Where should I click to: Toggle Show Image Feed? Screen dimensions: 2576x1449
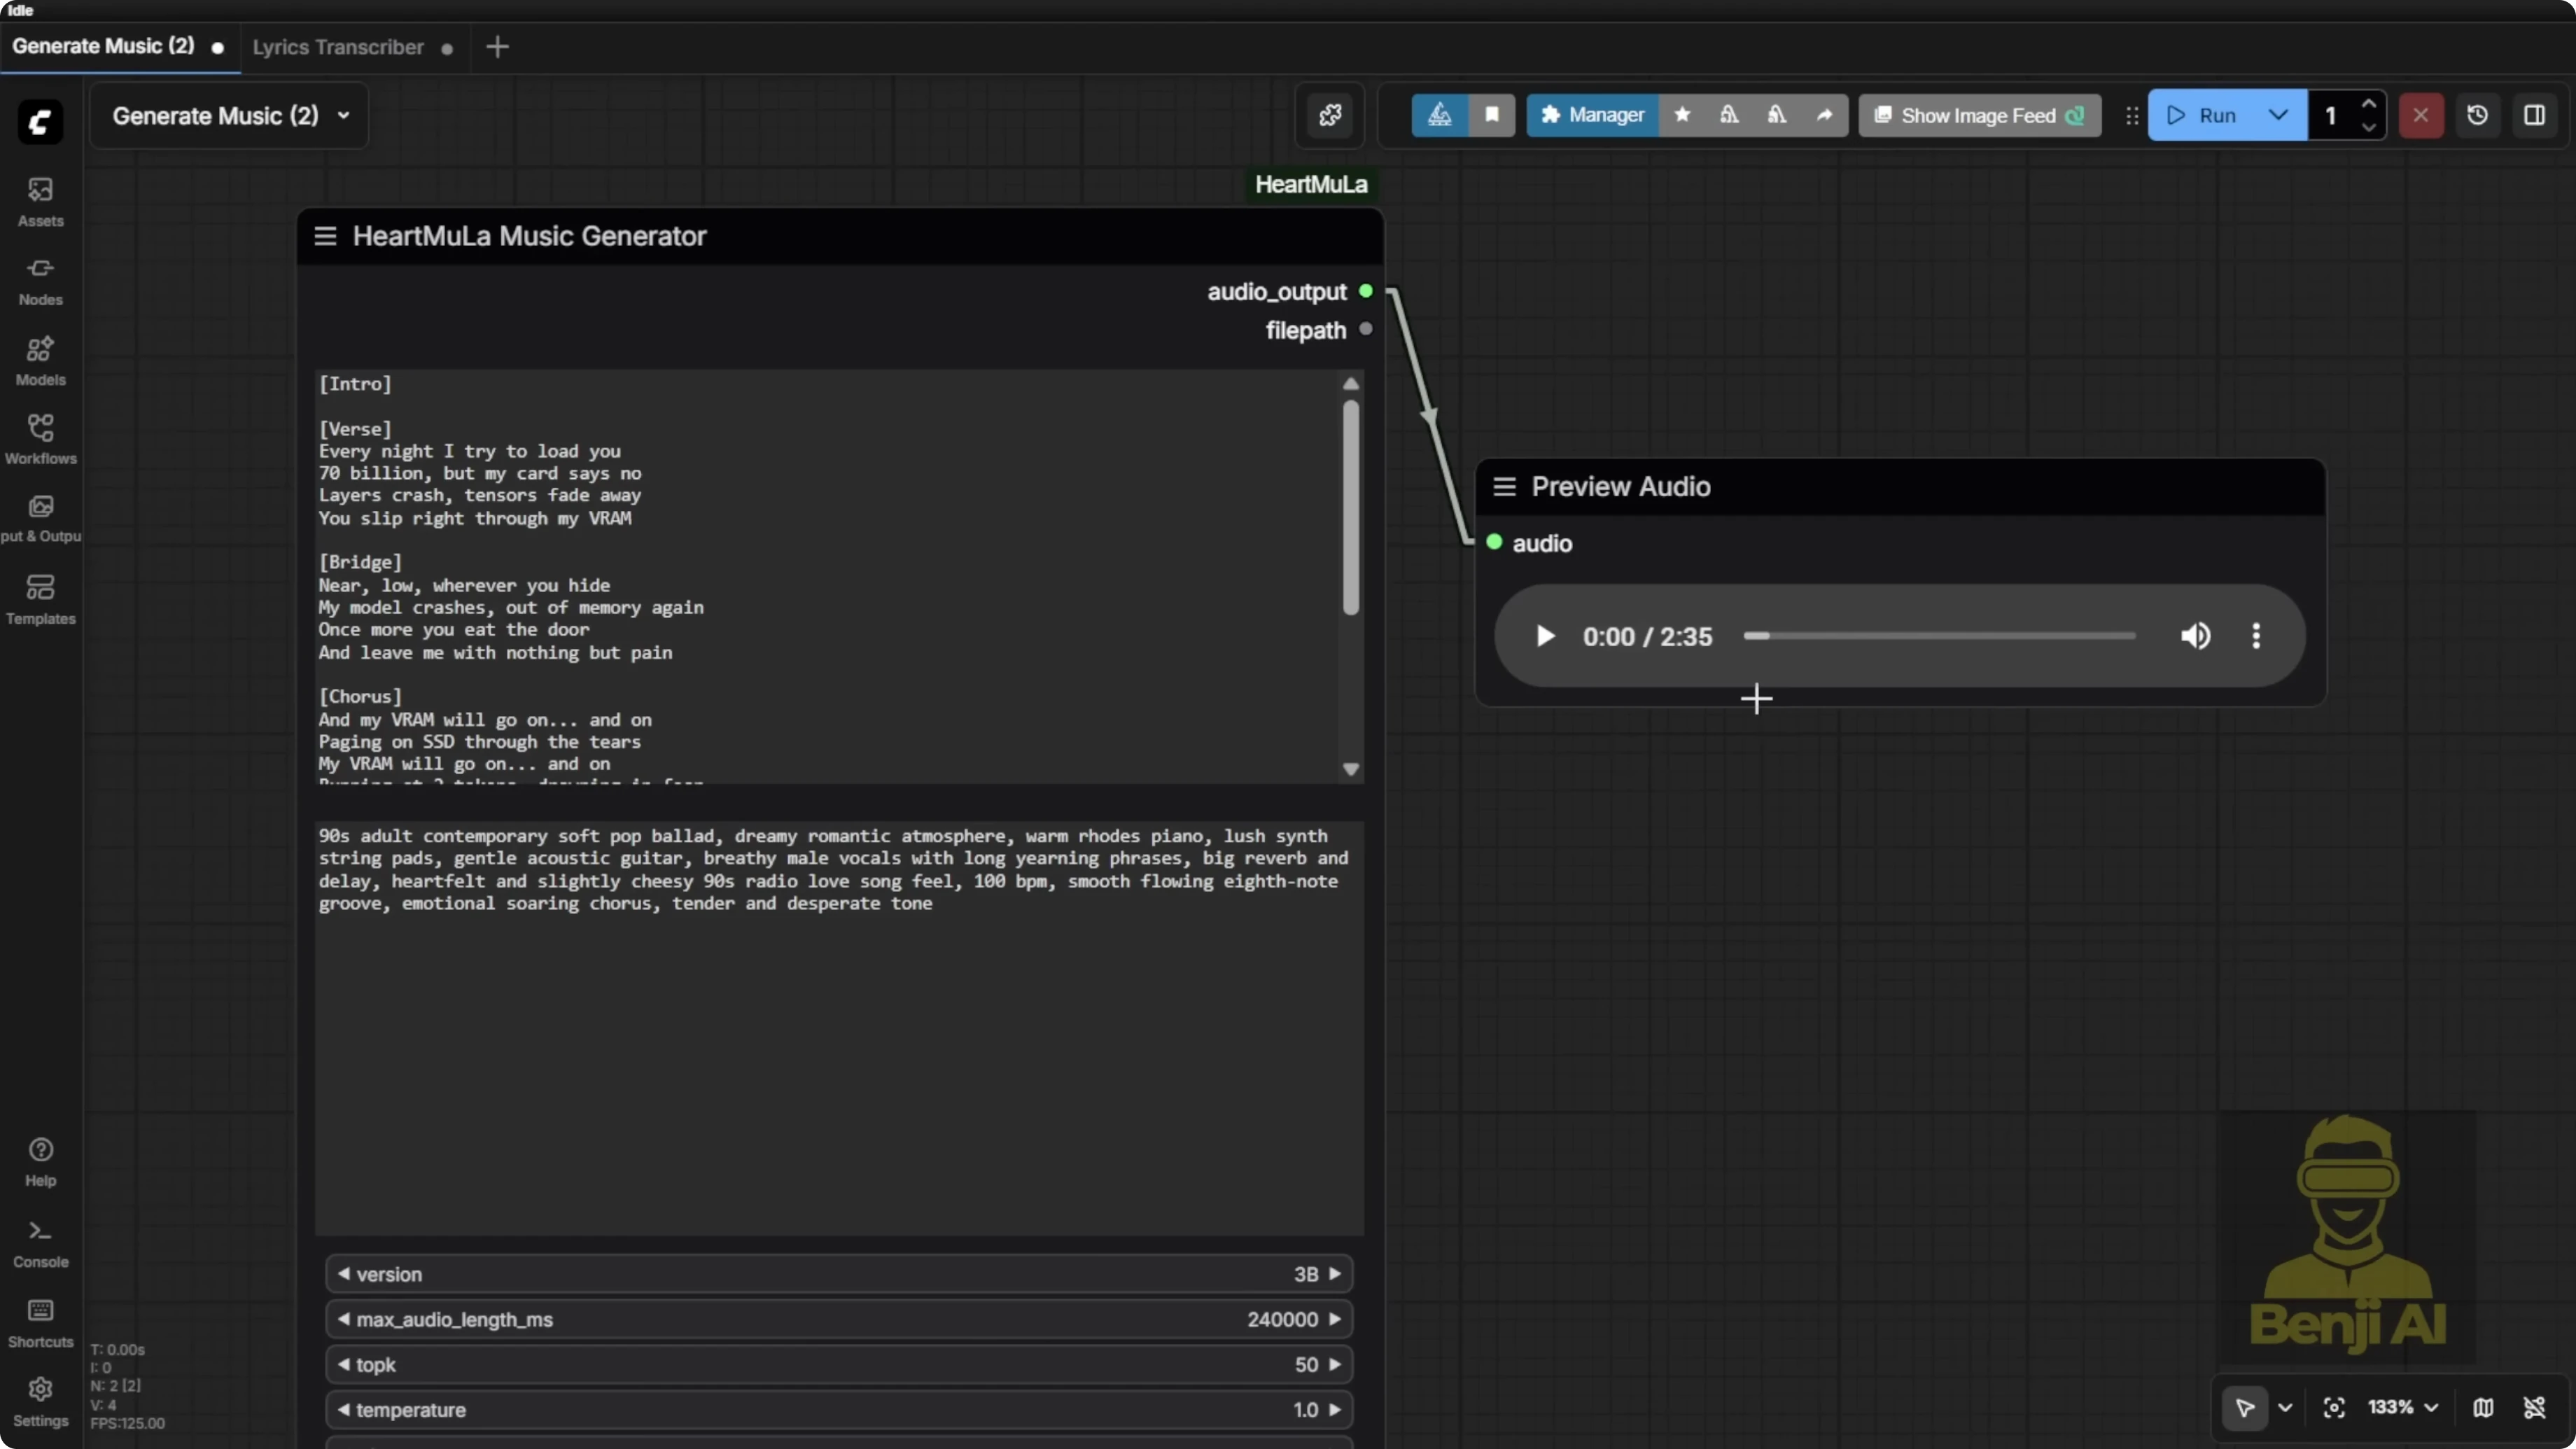(x=1977, y=115)
